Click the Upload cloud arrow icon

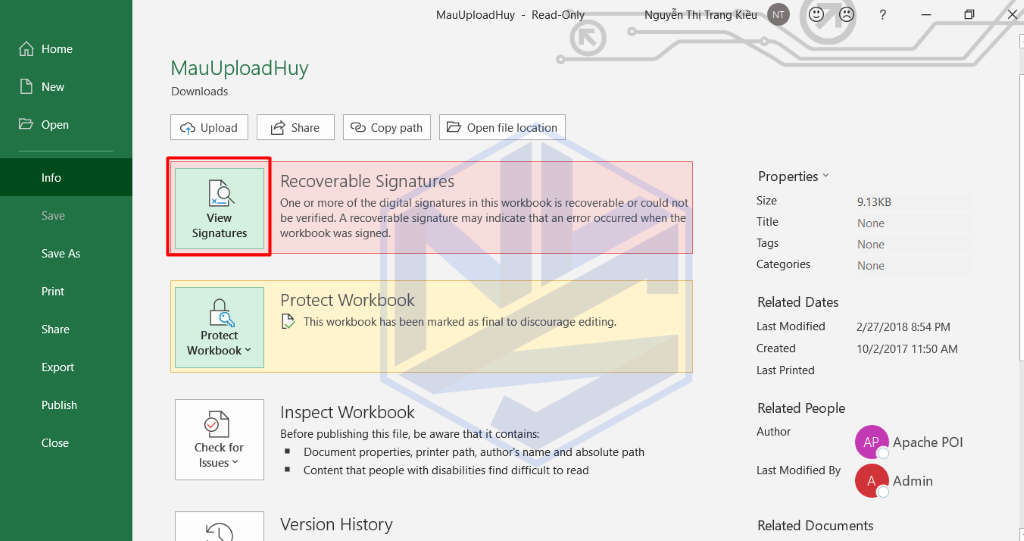[x=187, y=128]
